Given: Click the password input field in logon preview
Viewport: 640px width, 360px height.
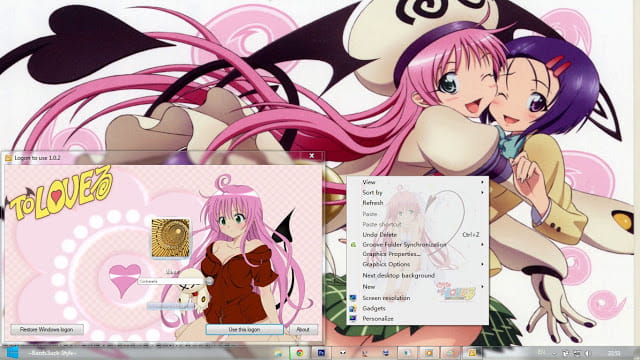Looking at the screenshot, I should coord(171,281).
